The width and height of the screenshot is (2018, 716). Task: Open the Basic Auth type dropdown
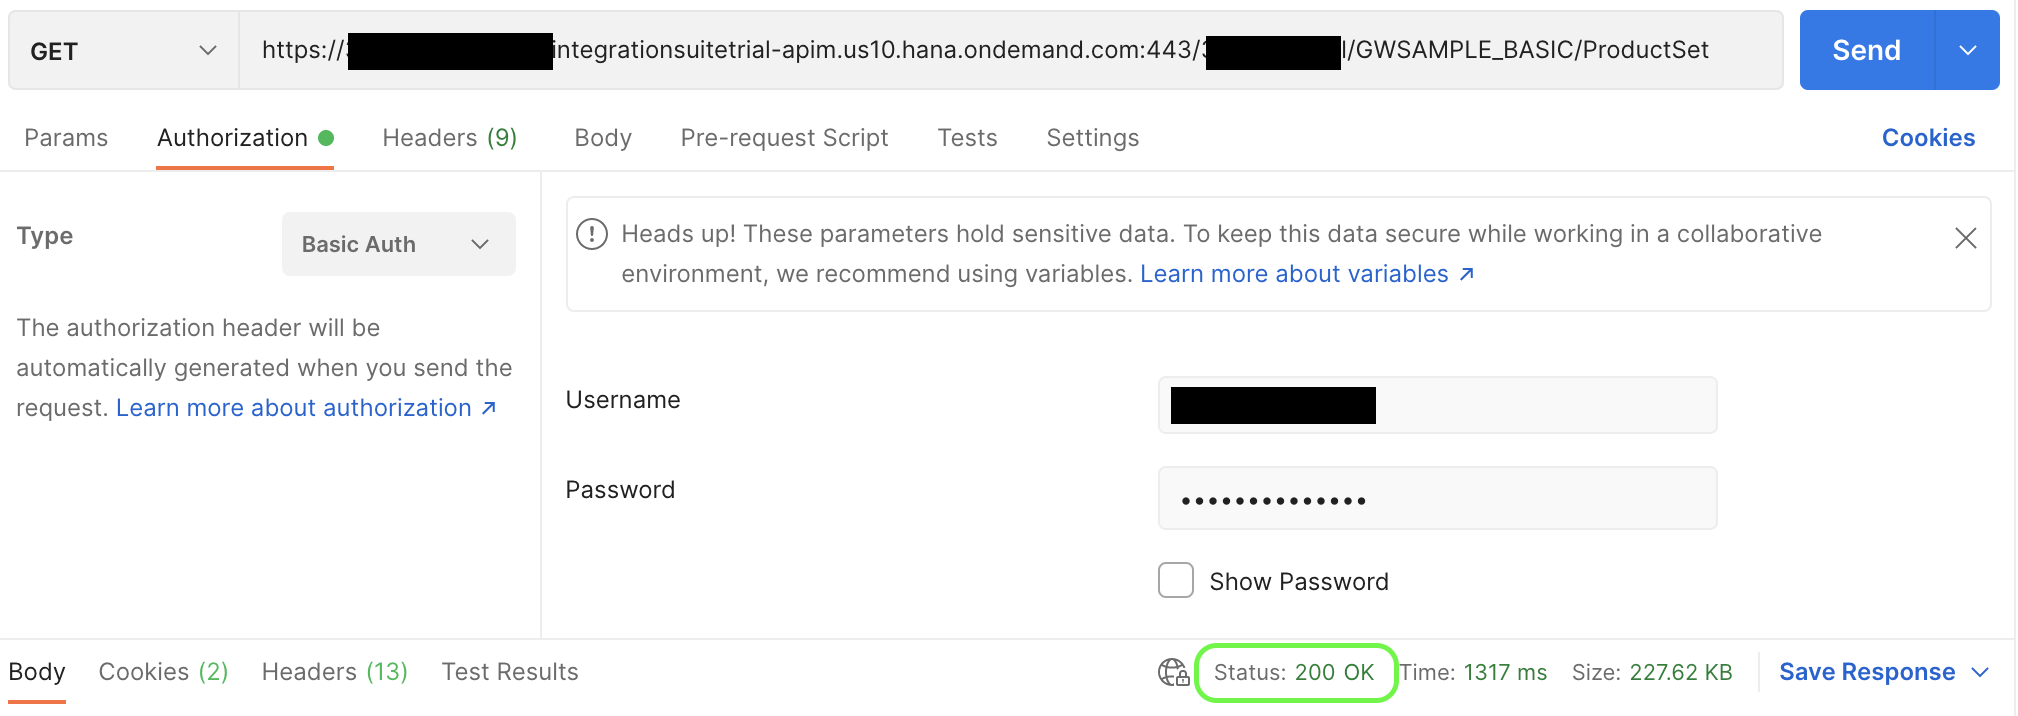click(398, 244)
